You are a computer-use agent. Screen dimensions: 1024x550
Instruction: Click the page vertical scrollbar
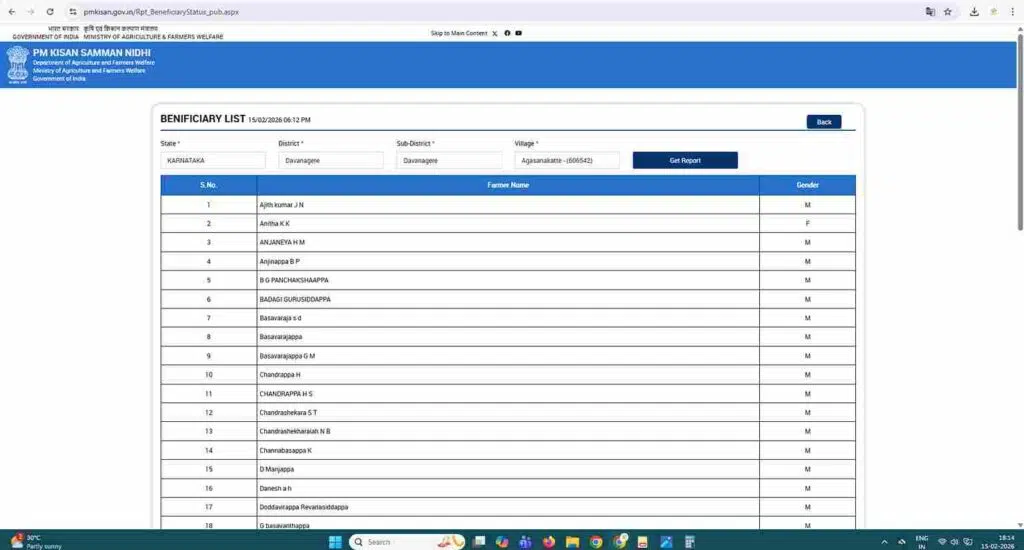coord(1019,131)
